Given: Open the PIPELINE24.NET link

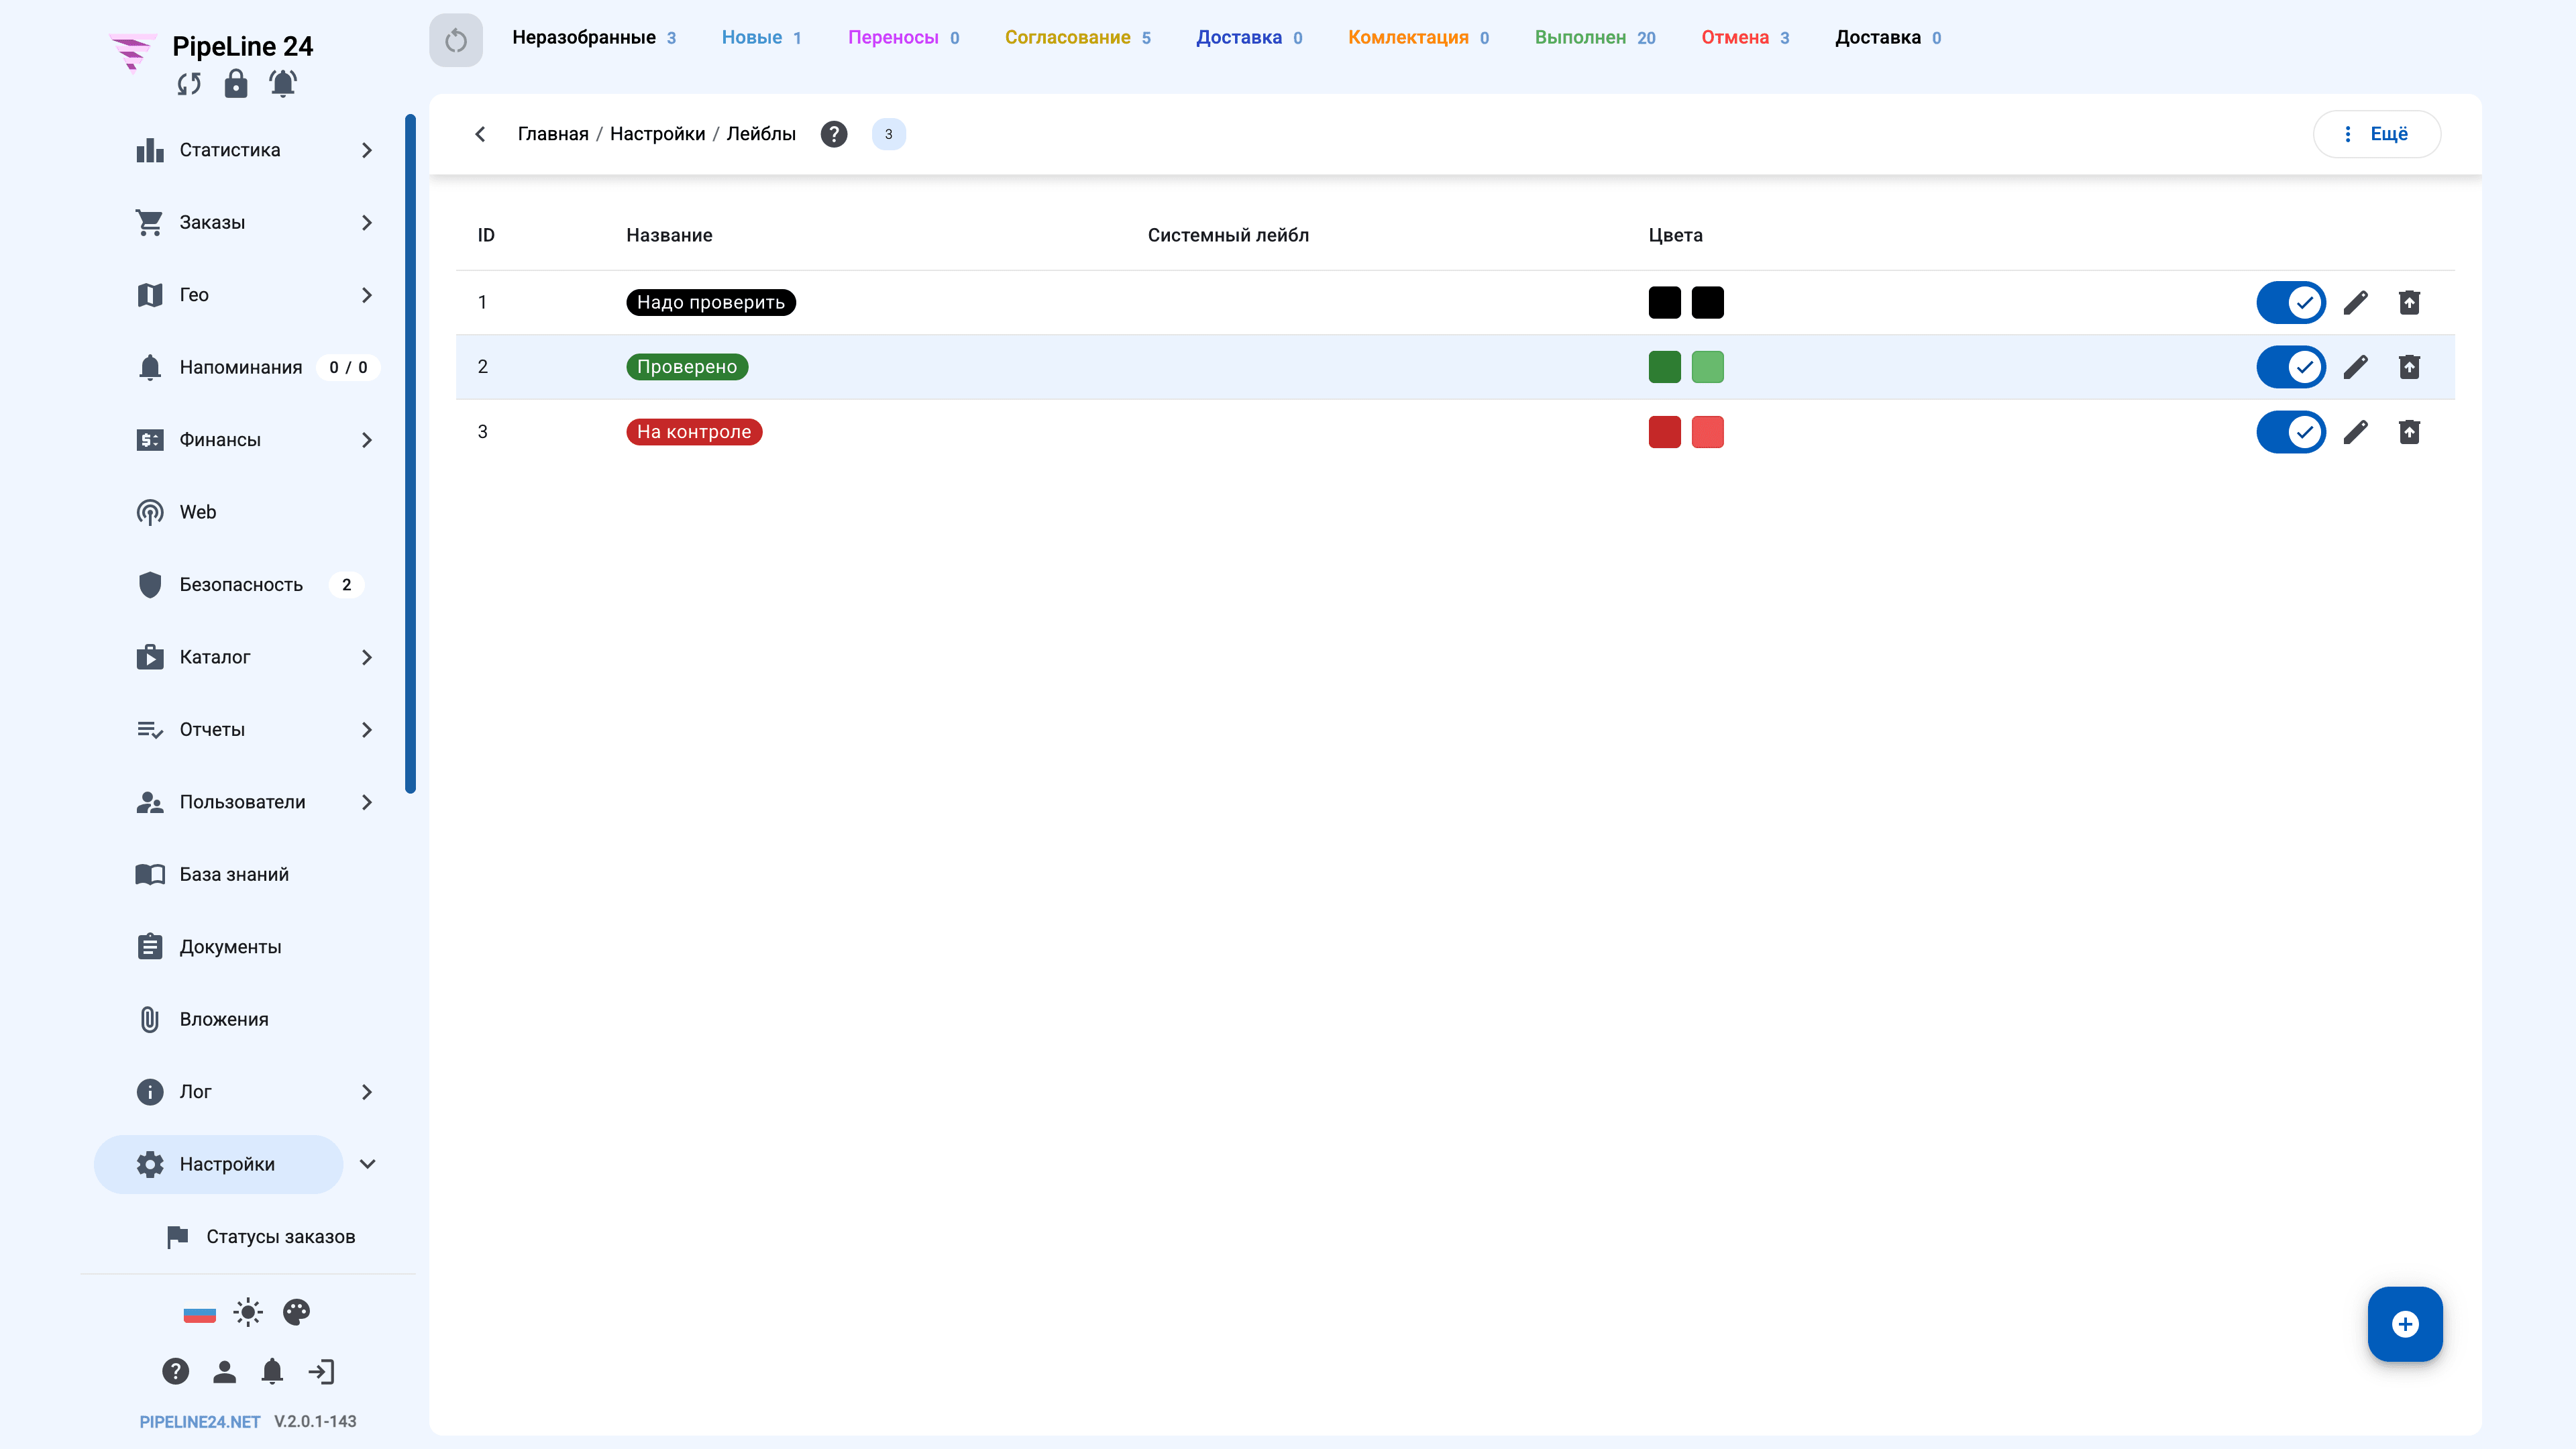Looking at the screenshot, I should tap(200, 1422).
